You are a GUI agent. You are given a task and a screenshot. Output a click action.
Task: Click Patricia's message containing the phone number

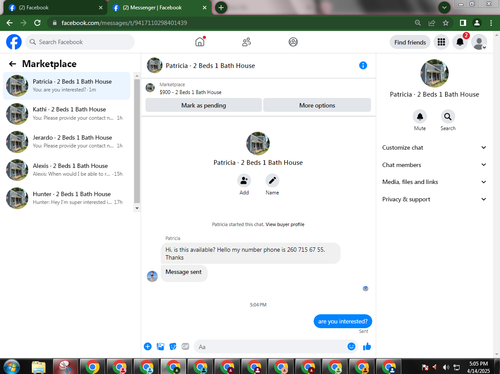tap(251, 253)
